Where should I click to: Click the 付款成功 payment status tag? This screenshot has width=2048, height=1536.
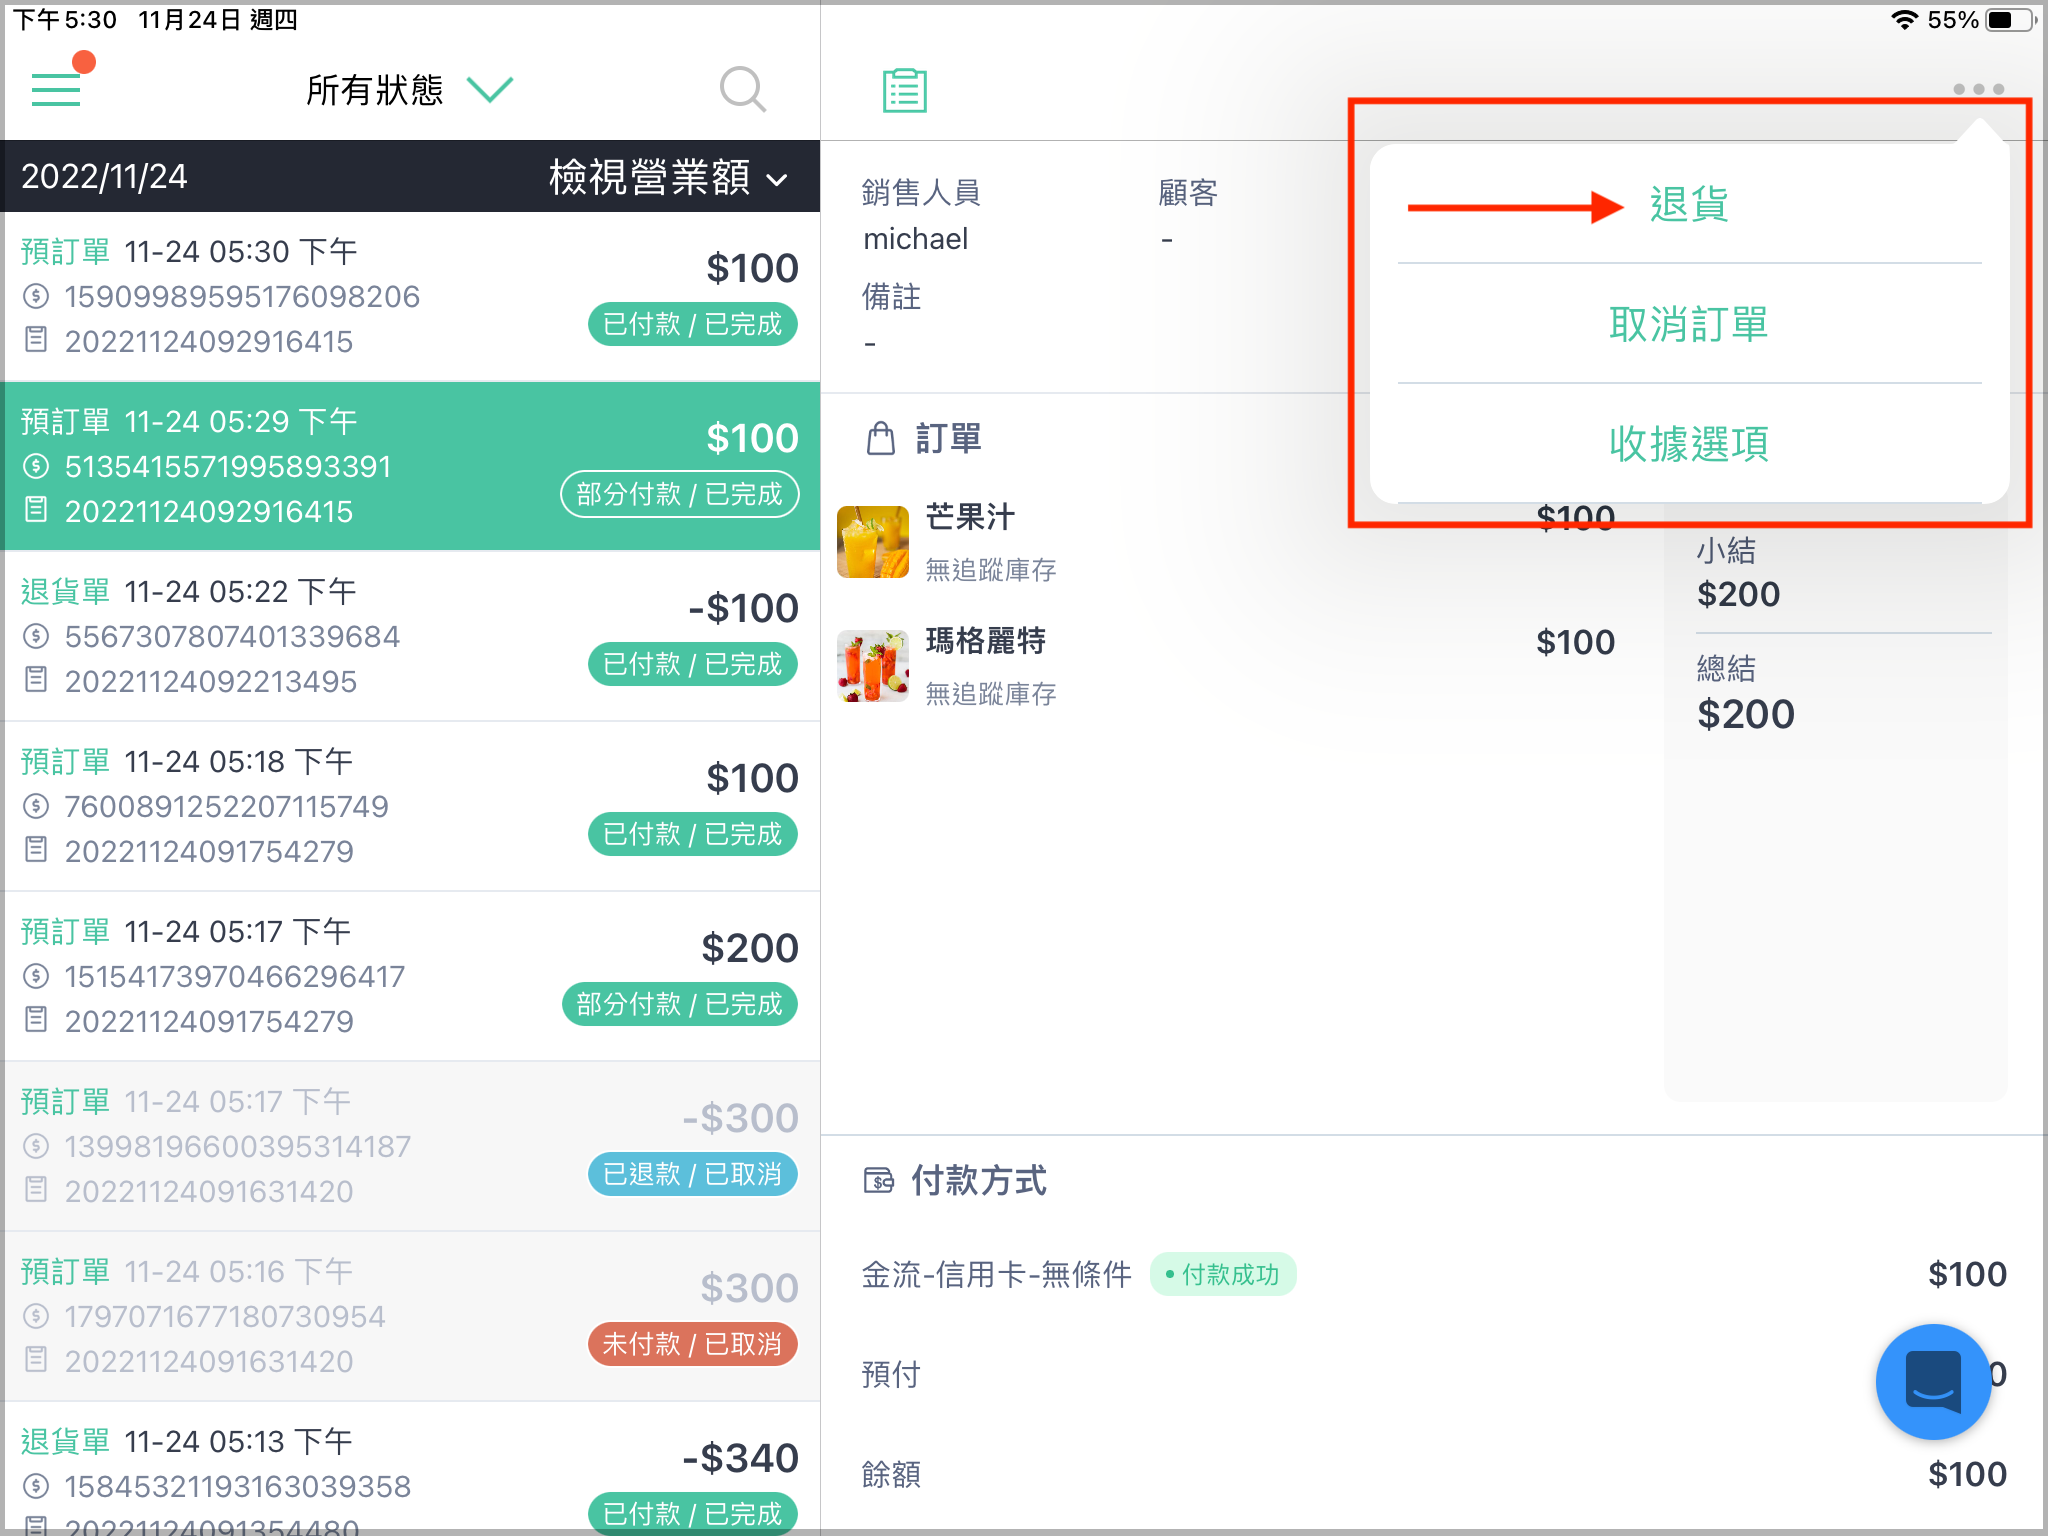(x=1222, y=1275)
